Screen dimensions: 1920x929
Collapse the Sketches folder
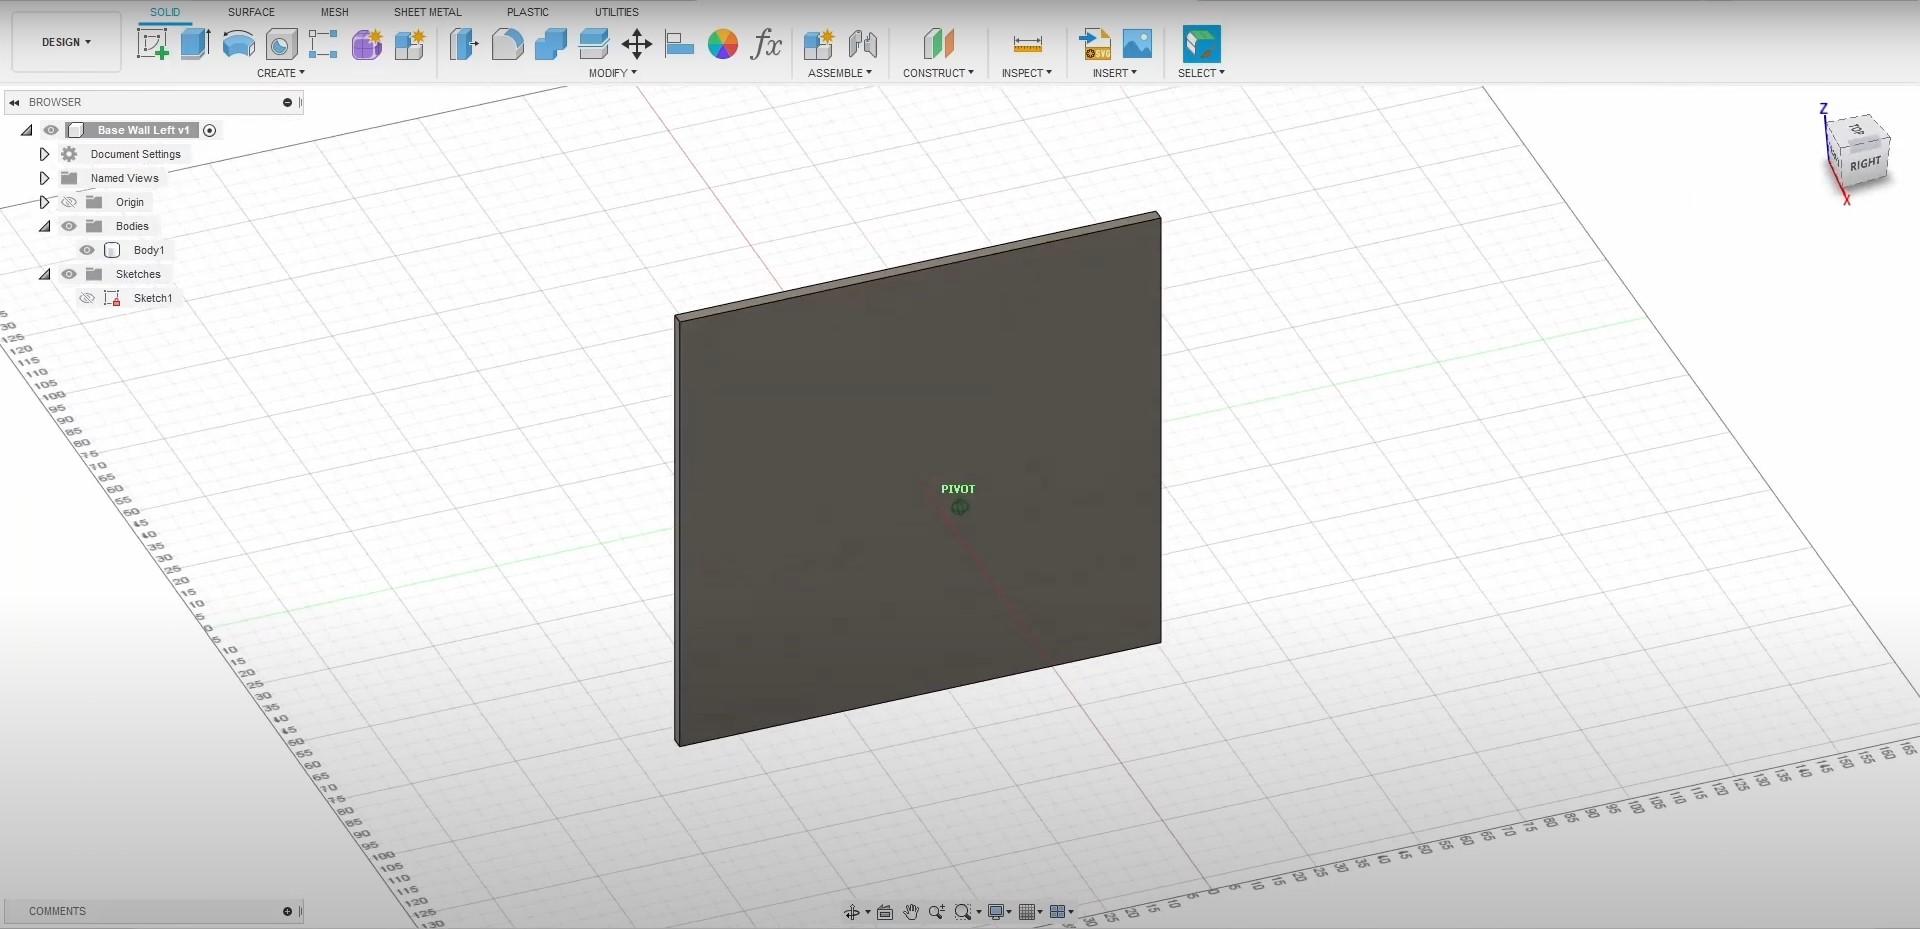45,274
